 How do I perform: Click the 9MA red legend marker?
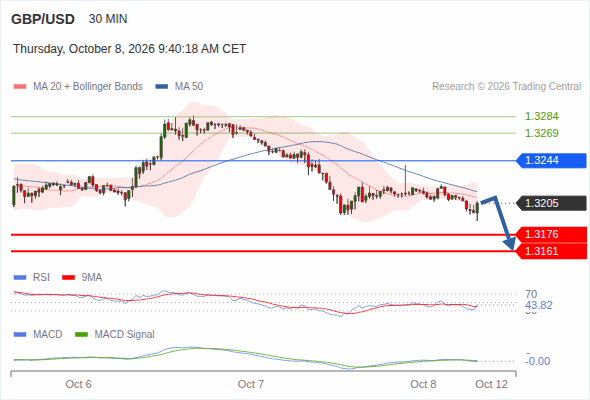point(68,278)
